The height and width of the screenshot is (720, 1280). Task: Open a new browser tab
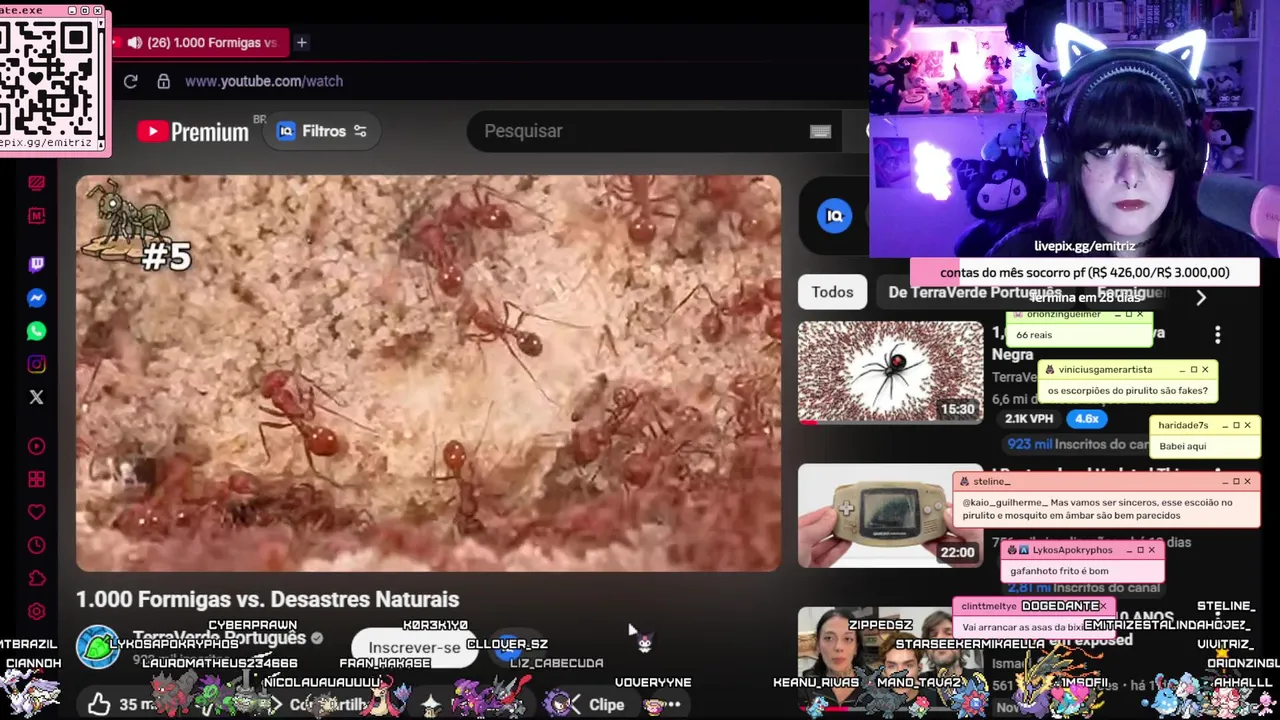pos(301,42)
